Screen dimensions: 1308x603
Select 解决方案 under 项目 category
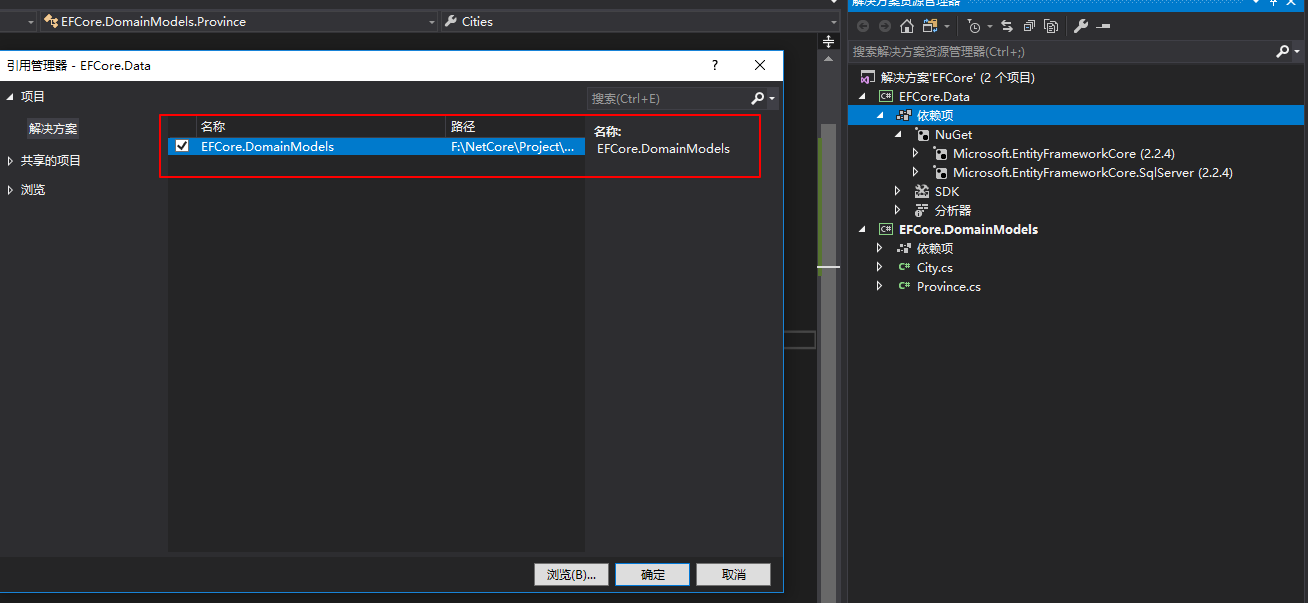[x=53, y=128]
